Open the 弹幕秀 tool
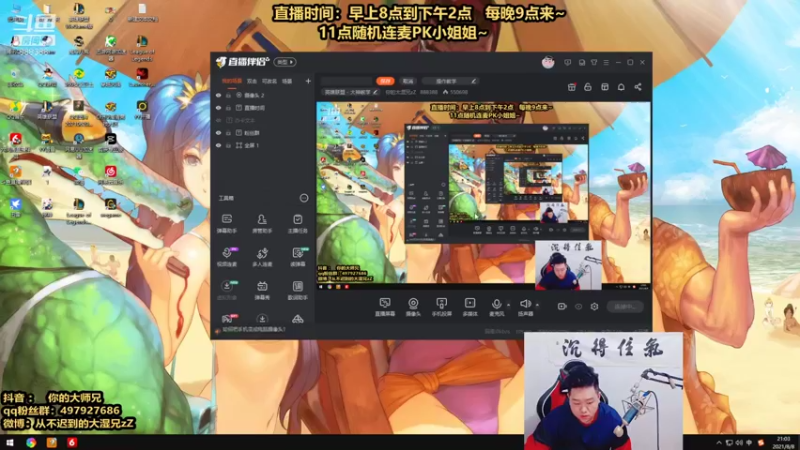 262,290
